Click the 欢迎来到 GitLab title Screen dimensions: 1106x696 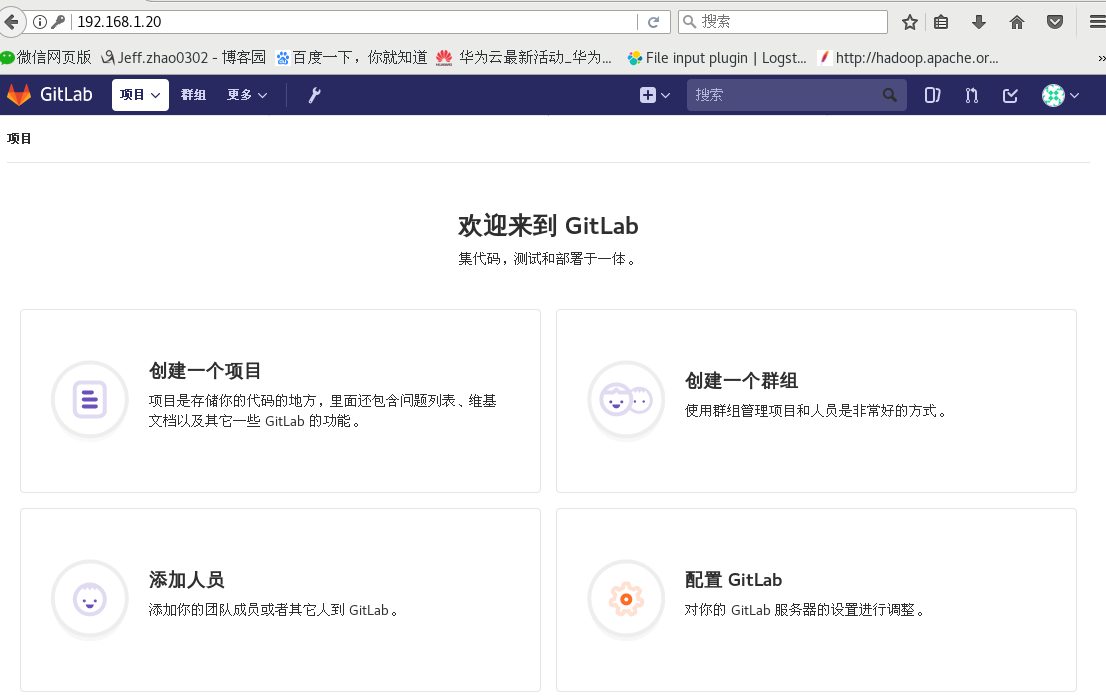[x=548, y=226]
